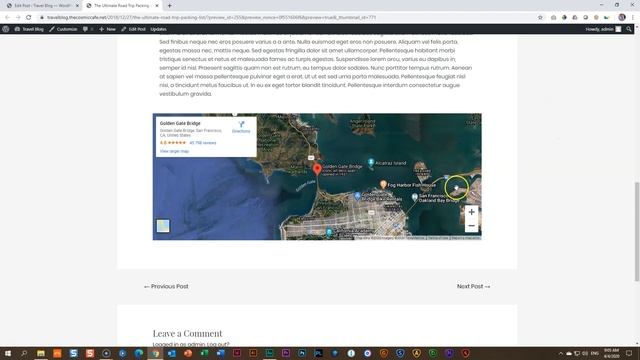Close the Edit Post browser tab
The height and width of the screenshot is (360, 640).
[77, 6]
